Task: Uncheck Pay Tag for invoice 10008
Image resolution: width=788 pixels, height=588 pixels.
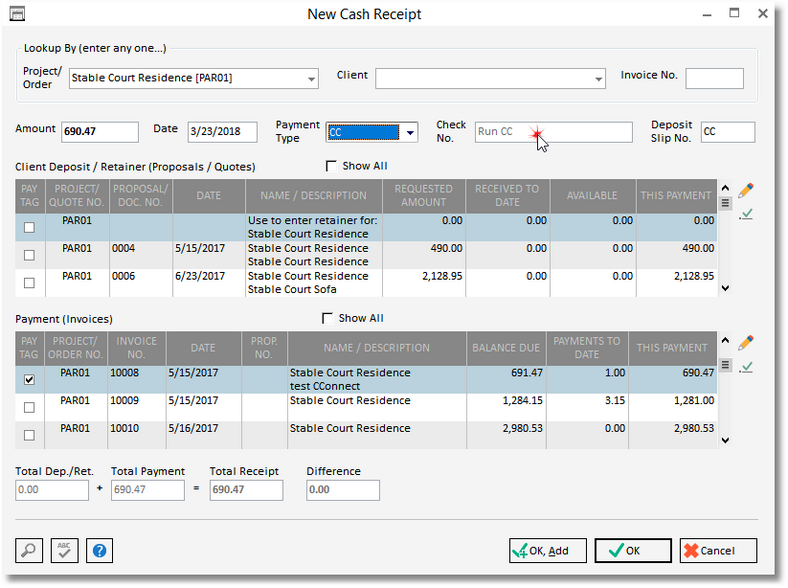Action: coord(30,379)
